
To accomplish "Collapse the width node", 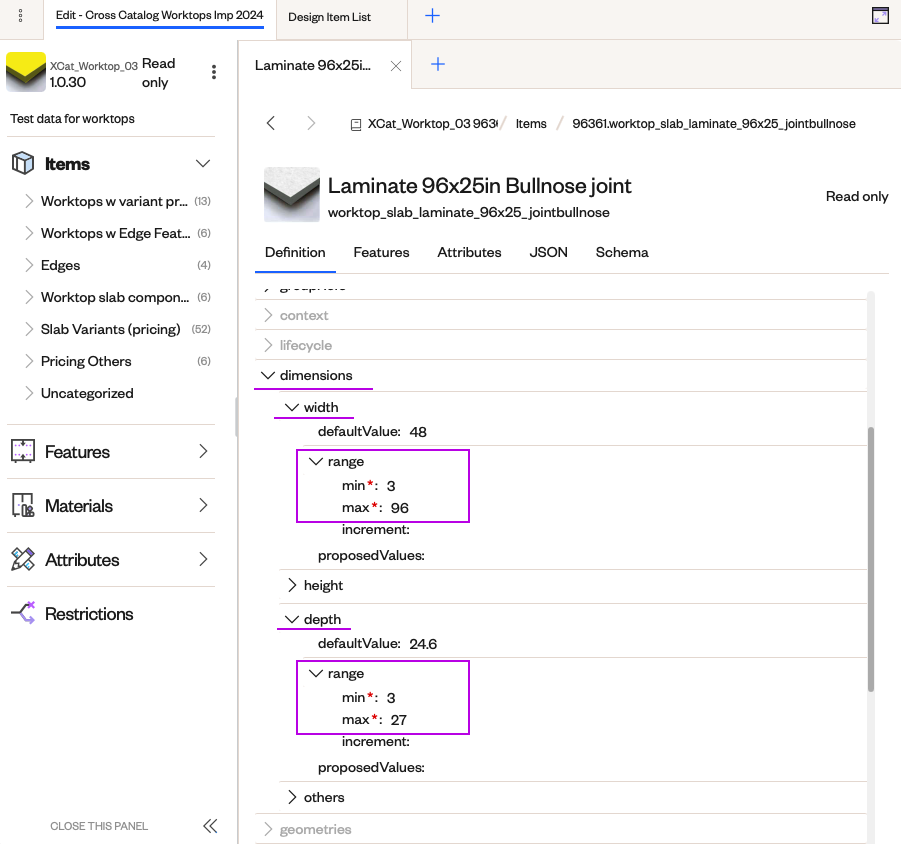I will point(292,407).
